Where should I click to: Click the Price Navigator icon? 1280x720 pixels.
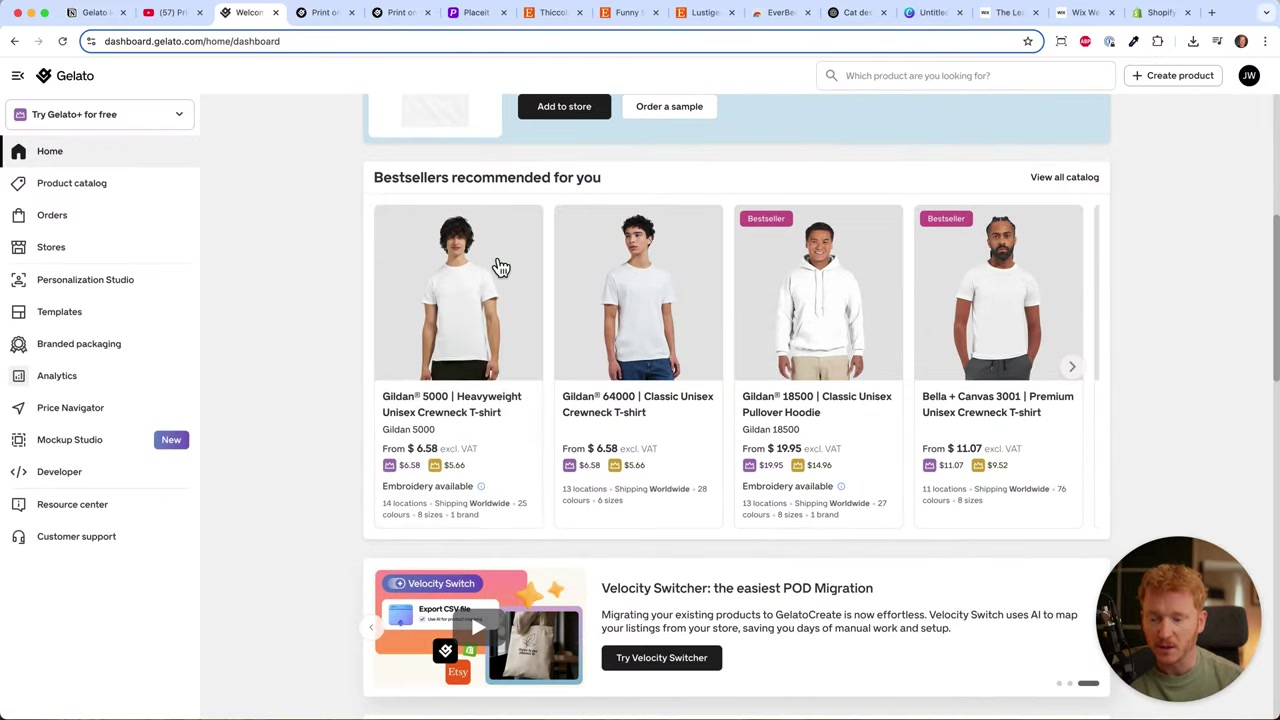18,408
